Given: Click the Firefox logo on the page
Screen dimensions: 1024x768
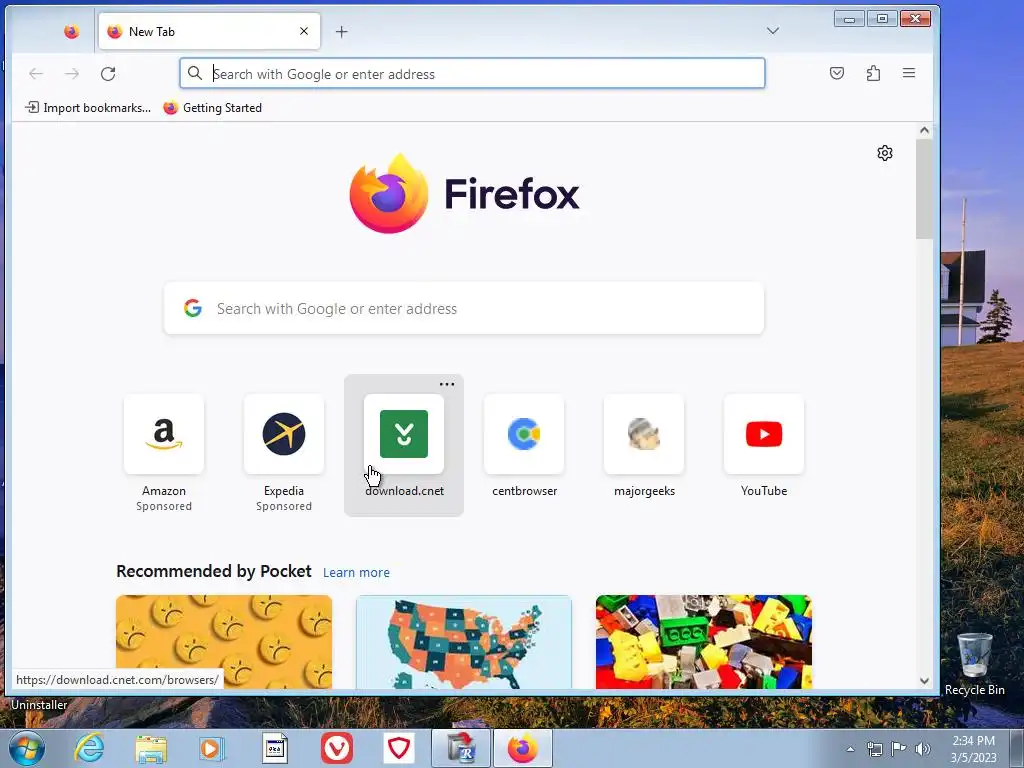Looking at the screenshot, I should coord(464,193).
